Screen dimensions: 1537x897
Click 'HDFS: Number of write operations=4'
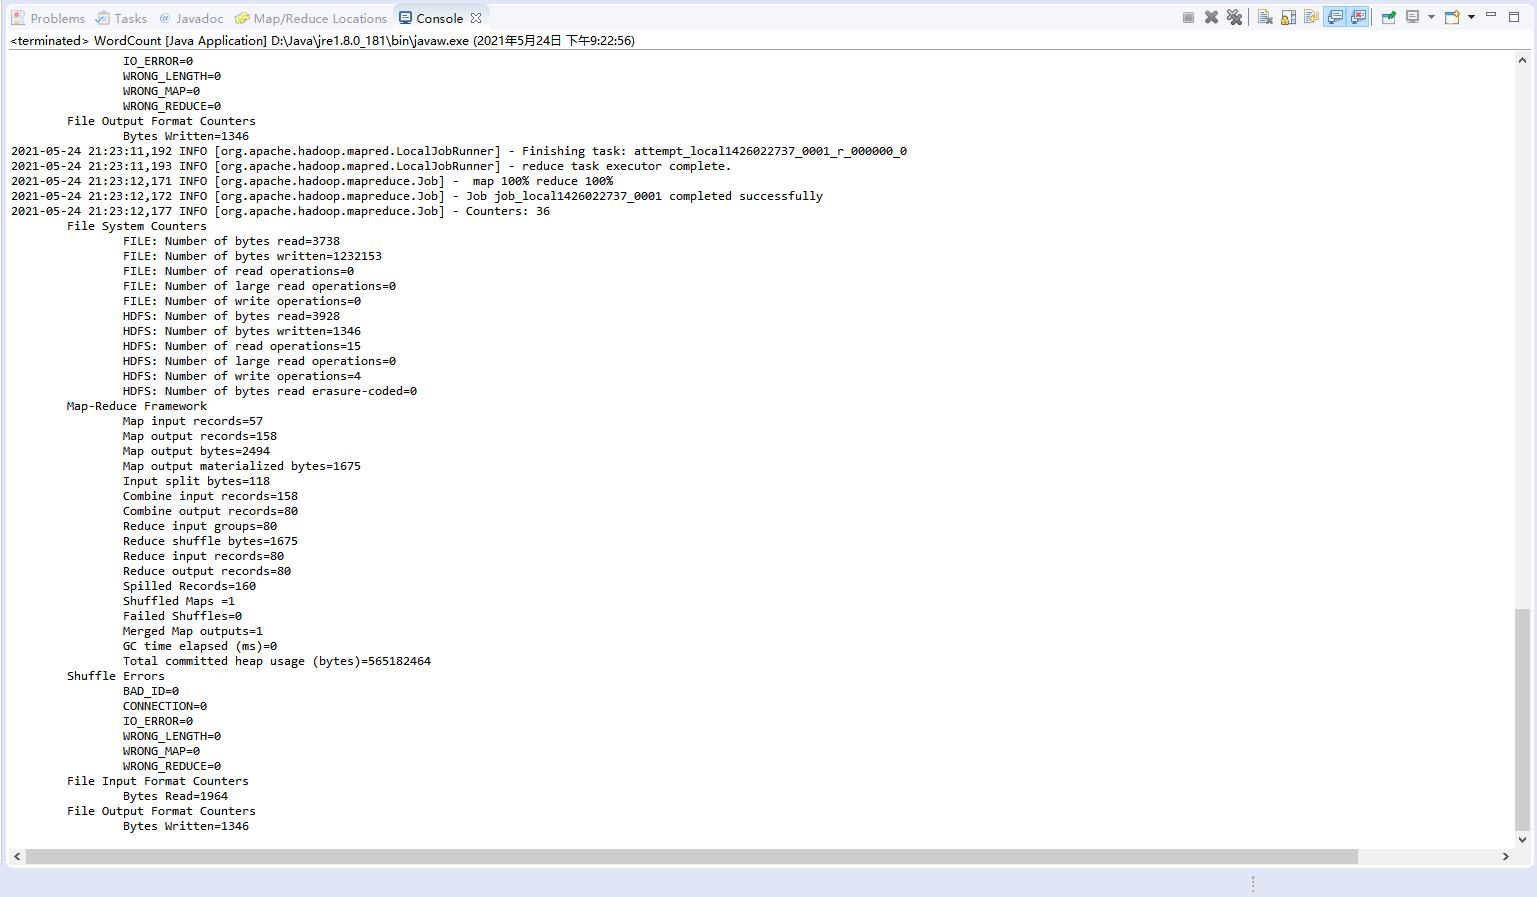click(x=242, y=376)
